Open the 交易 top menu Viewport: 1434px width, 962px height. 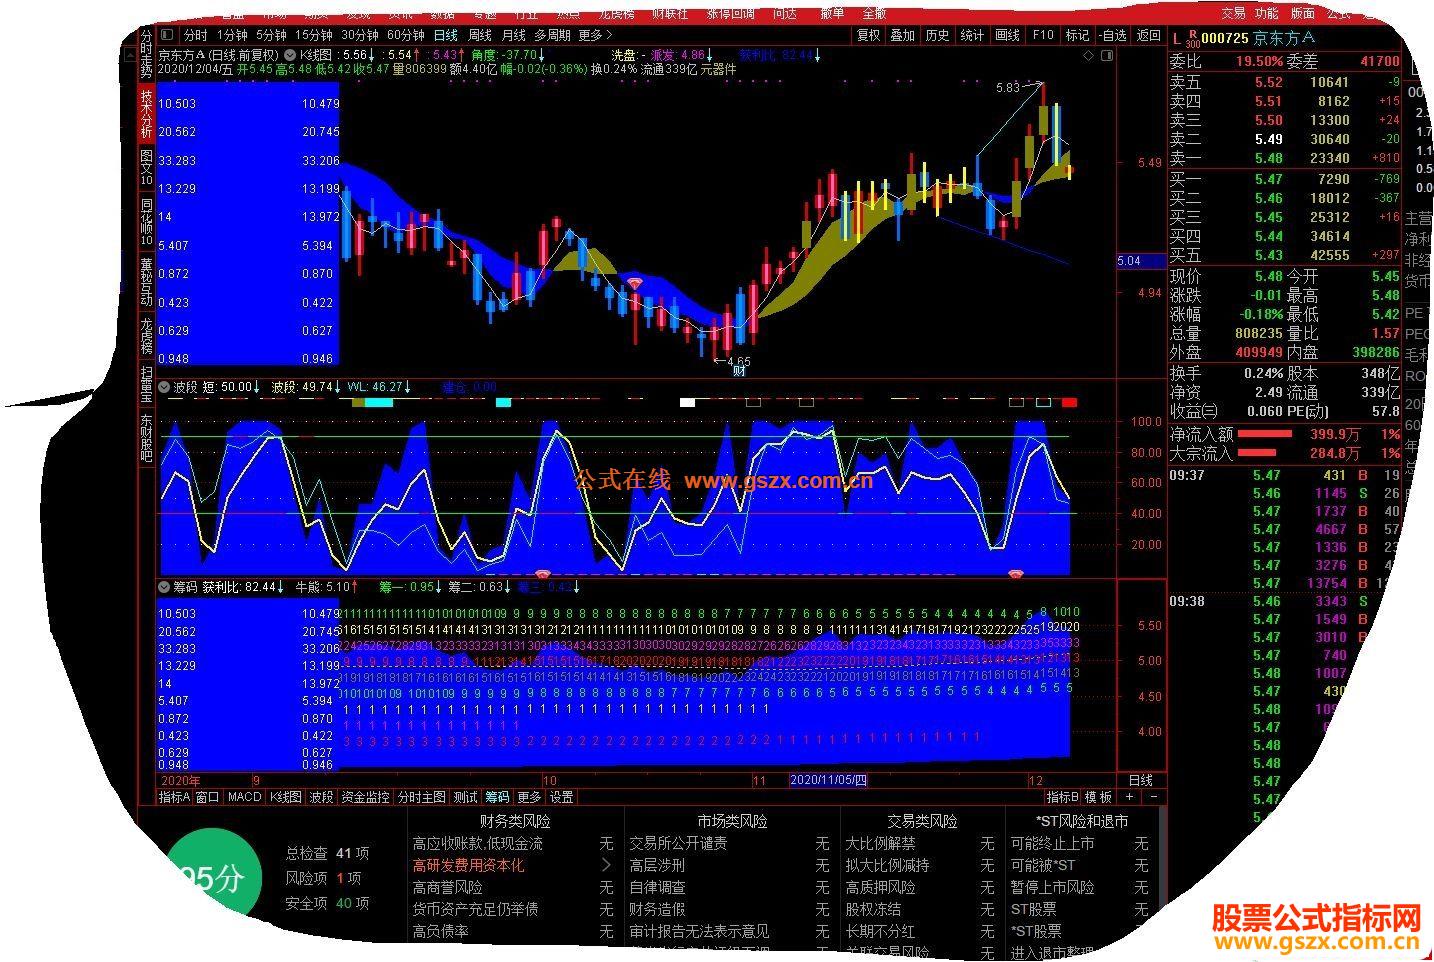[1234, 13]
